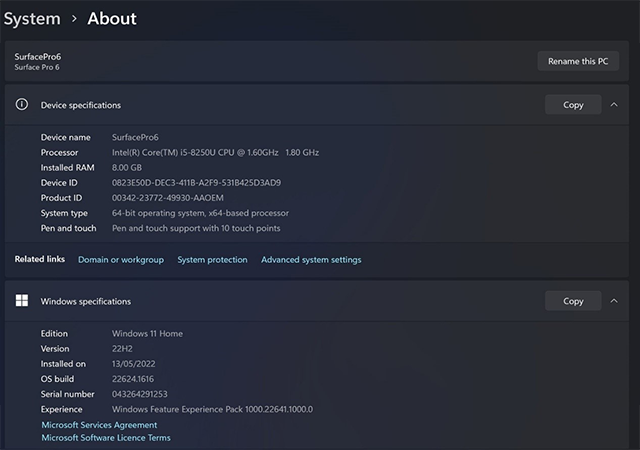
Task: Select the Product ID value text
Action: (168, 198)
